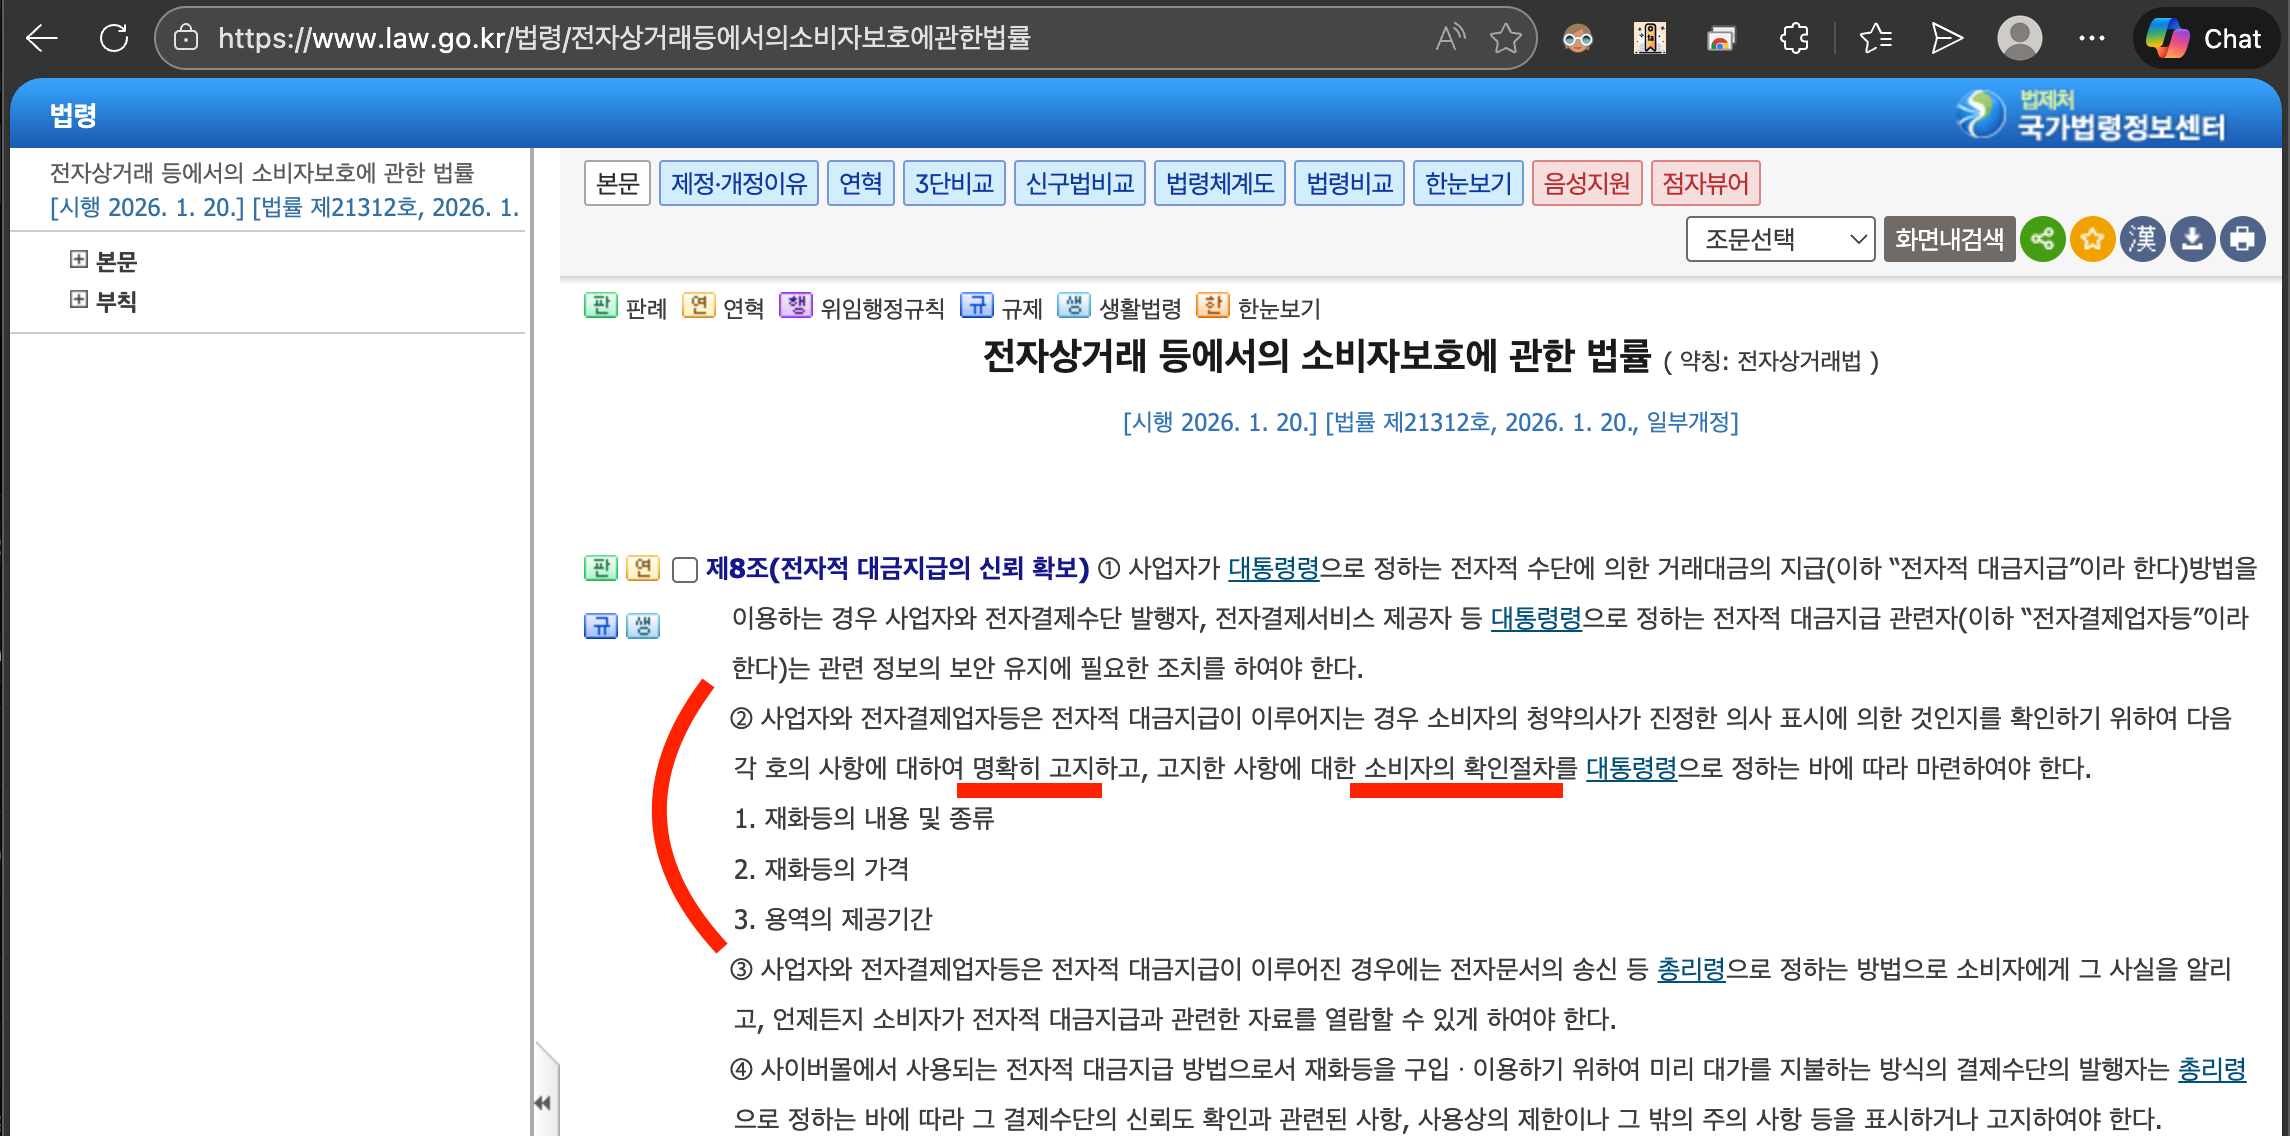The height and width of the screenshot is (1136, 2290).
Task: Click the 화면내검색 button
Action: pos(1948,239)
